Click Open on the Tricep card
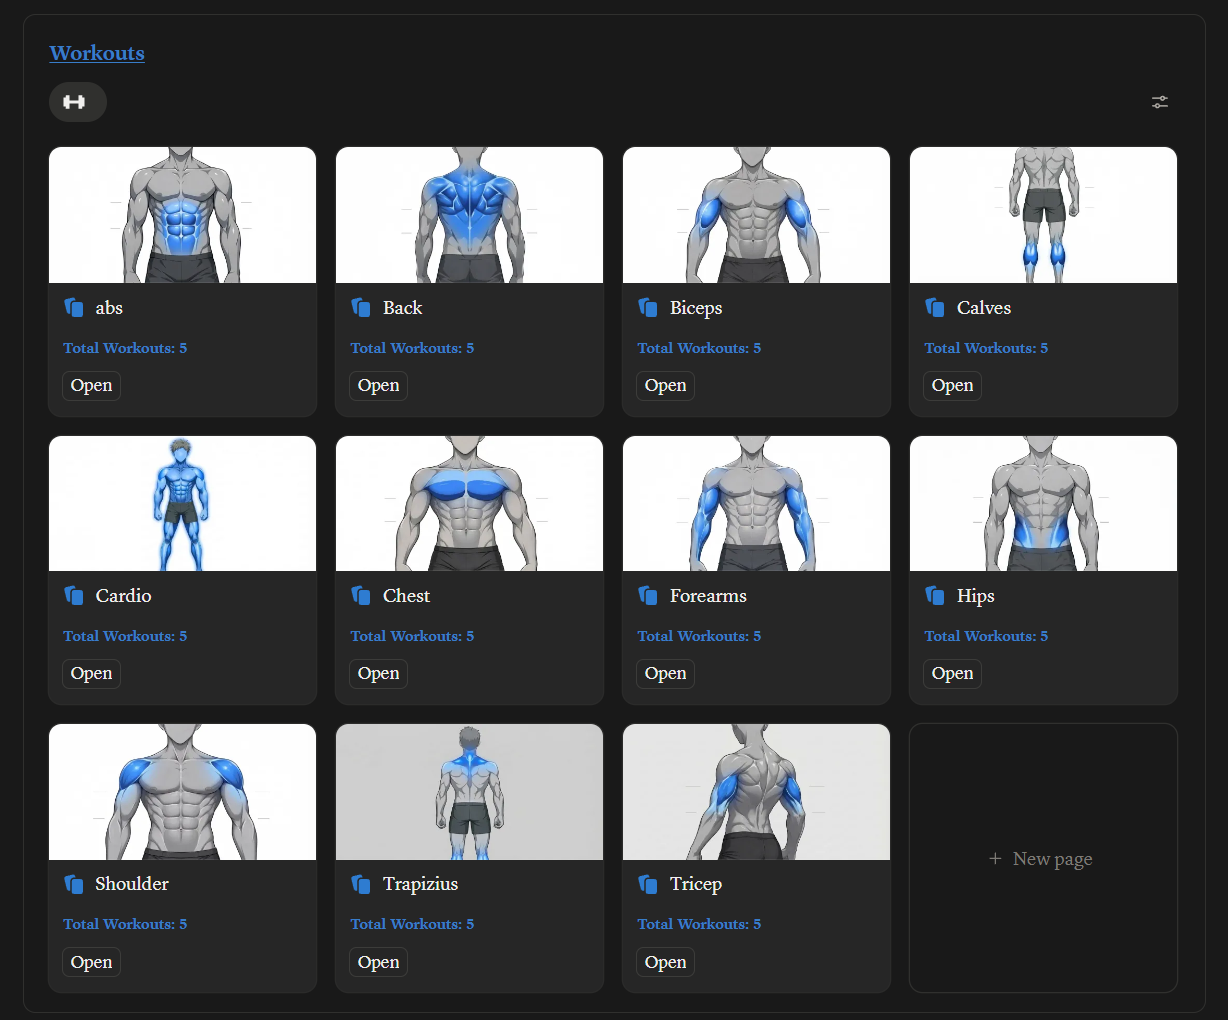1228x1020 pixels. click(665, 962)
